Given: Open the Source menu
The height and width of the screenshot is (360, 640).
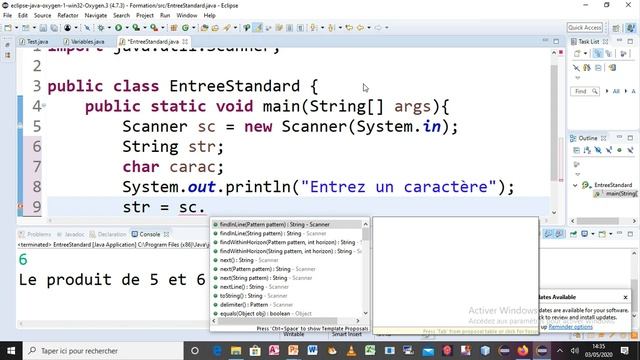Looking at the screenshot, I should pos(42,16).
